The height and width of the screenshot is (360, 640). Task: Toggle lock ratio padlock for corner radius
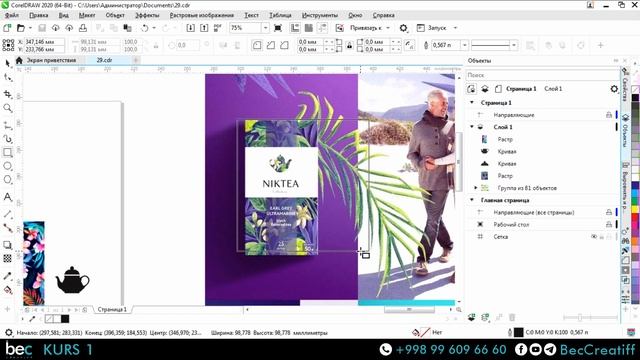pos(349,45)
